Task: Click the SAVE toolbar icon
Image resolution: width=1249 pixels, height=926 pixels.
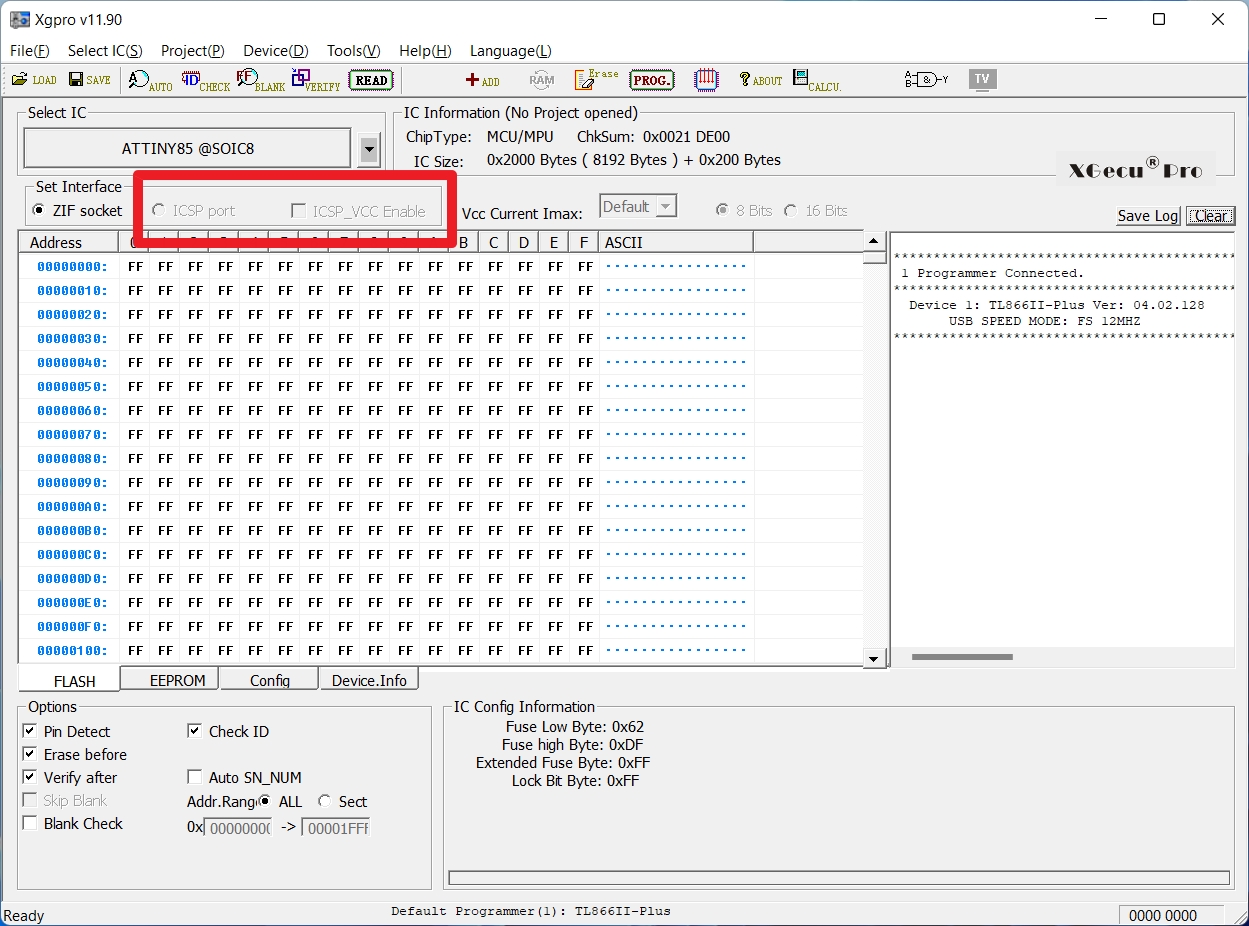Action: [x=90, y=80]
